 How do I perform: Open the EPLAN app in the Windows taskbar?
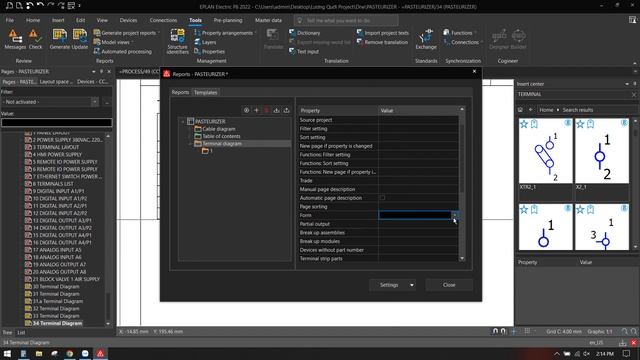100,353
